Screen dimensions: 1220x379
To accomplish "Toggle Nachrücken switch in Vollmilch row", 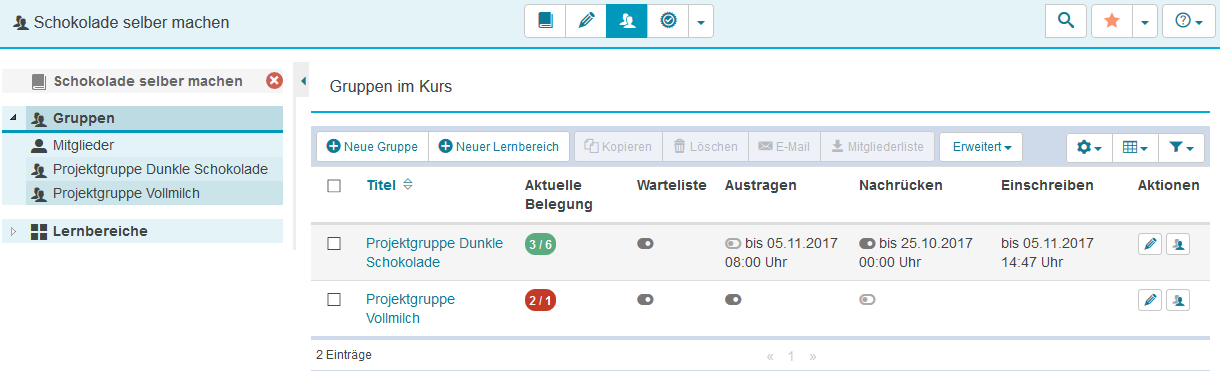I will point(867,299).
